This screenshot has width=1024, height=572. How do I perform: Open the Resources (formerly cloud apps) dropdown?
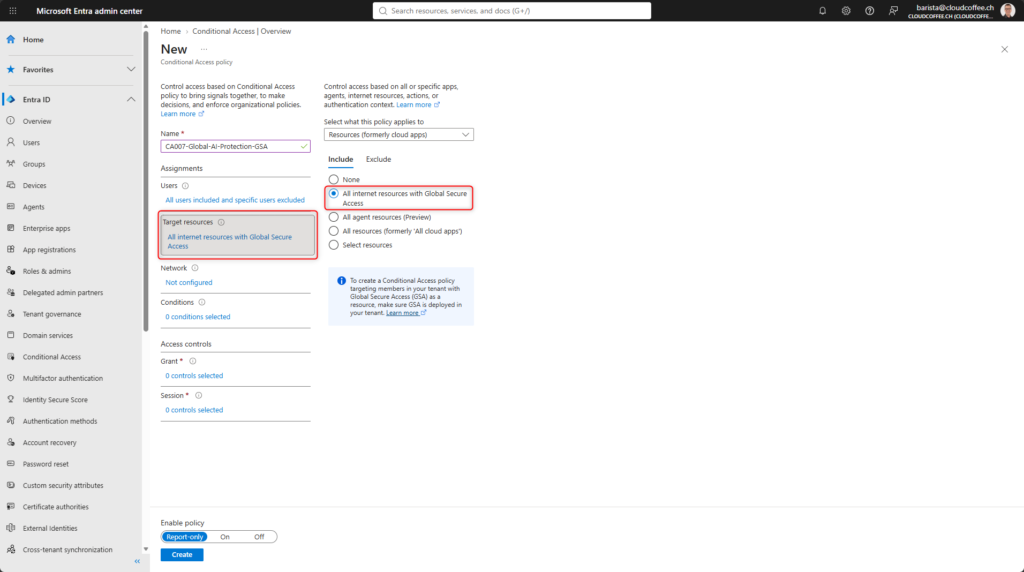398,135
